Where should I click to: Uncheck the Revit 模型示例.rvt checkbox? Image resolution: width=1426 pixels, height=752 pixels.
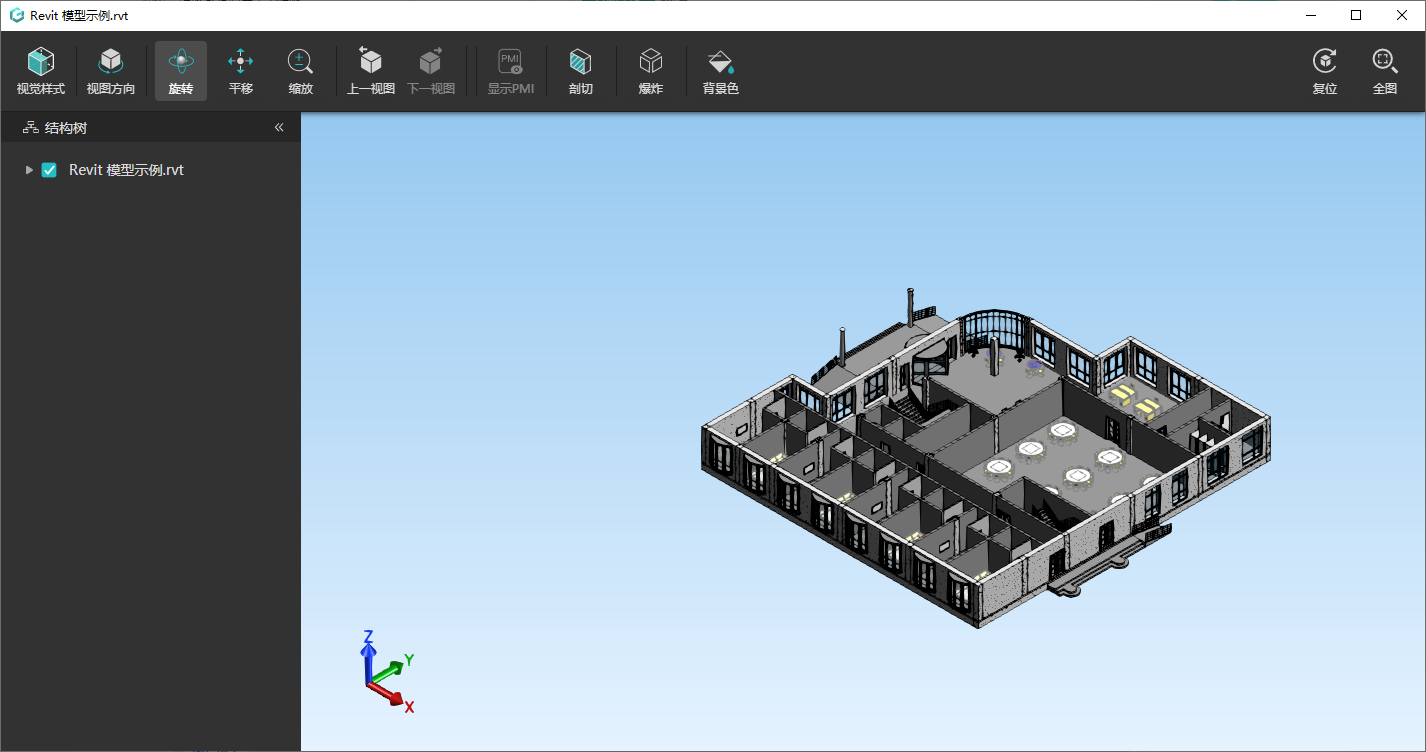pyautogui.click(x=49, y=170)
